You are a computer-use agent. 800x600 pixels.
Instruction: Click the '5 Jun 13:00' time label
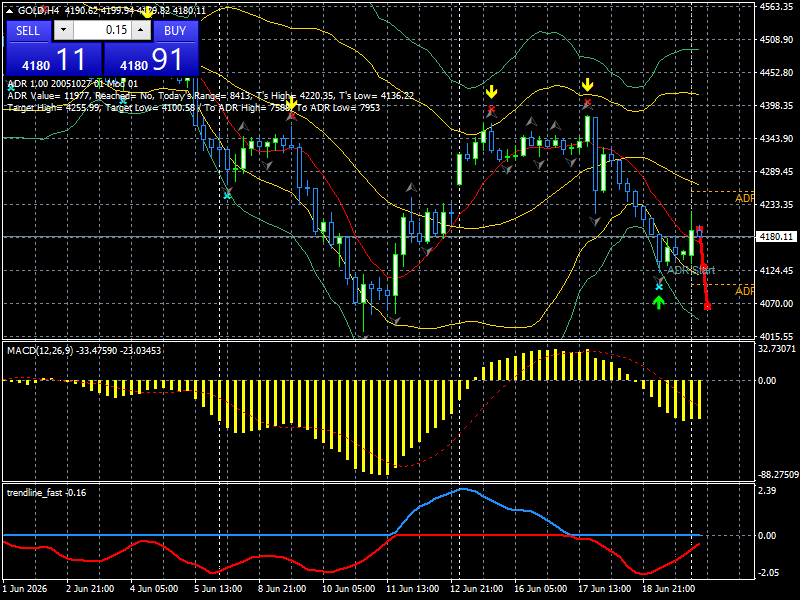pos(218,589)
